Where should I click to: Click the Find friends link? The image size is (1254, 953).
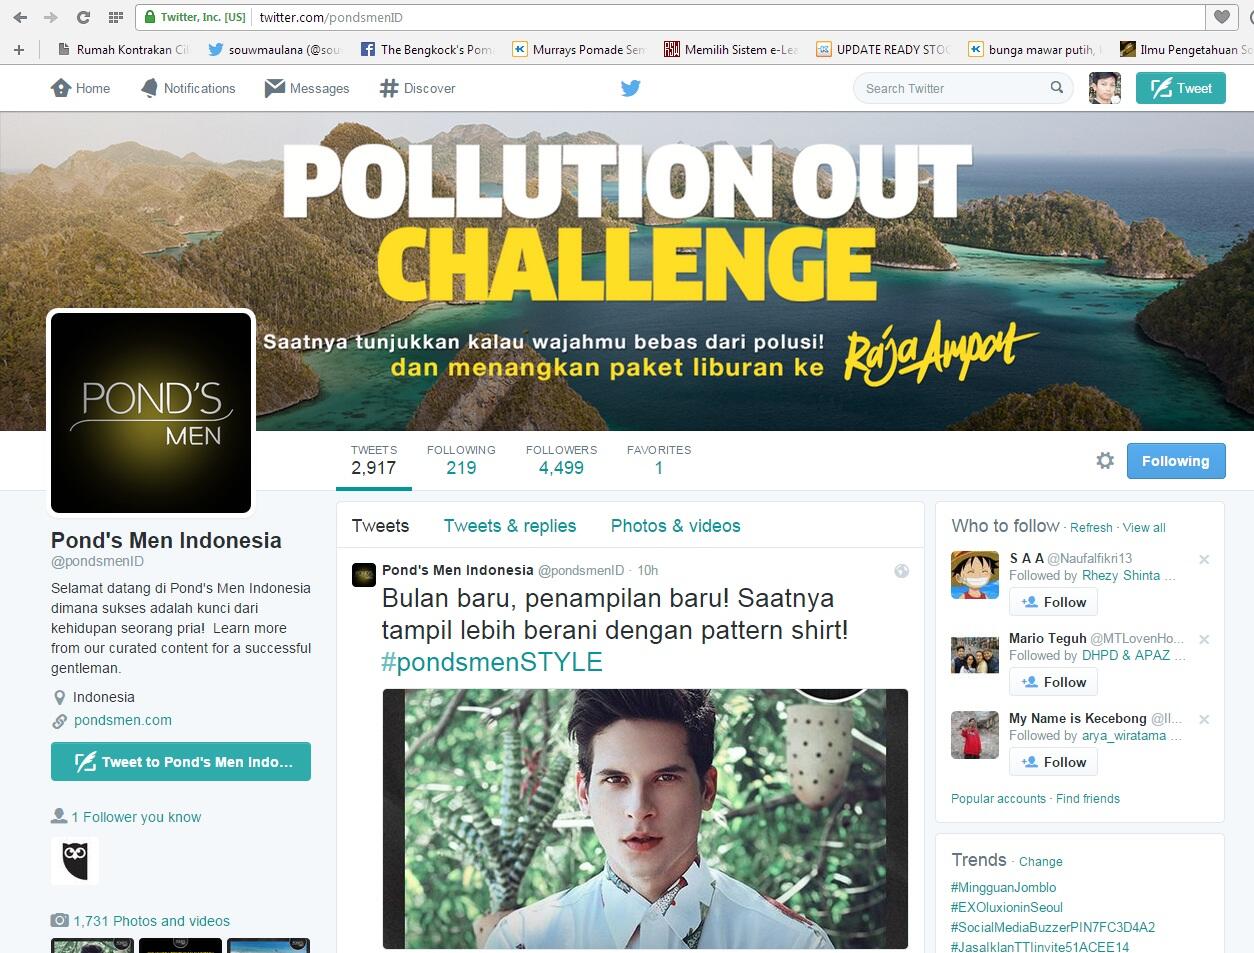coord(1088,799)
